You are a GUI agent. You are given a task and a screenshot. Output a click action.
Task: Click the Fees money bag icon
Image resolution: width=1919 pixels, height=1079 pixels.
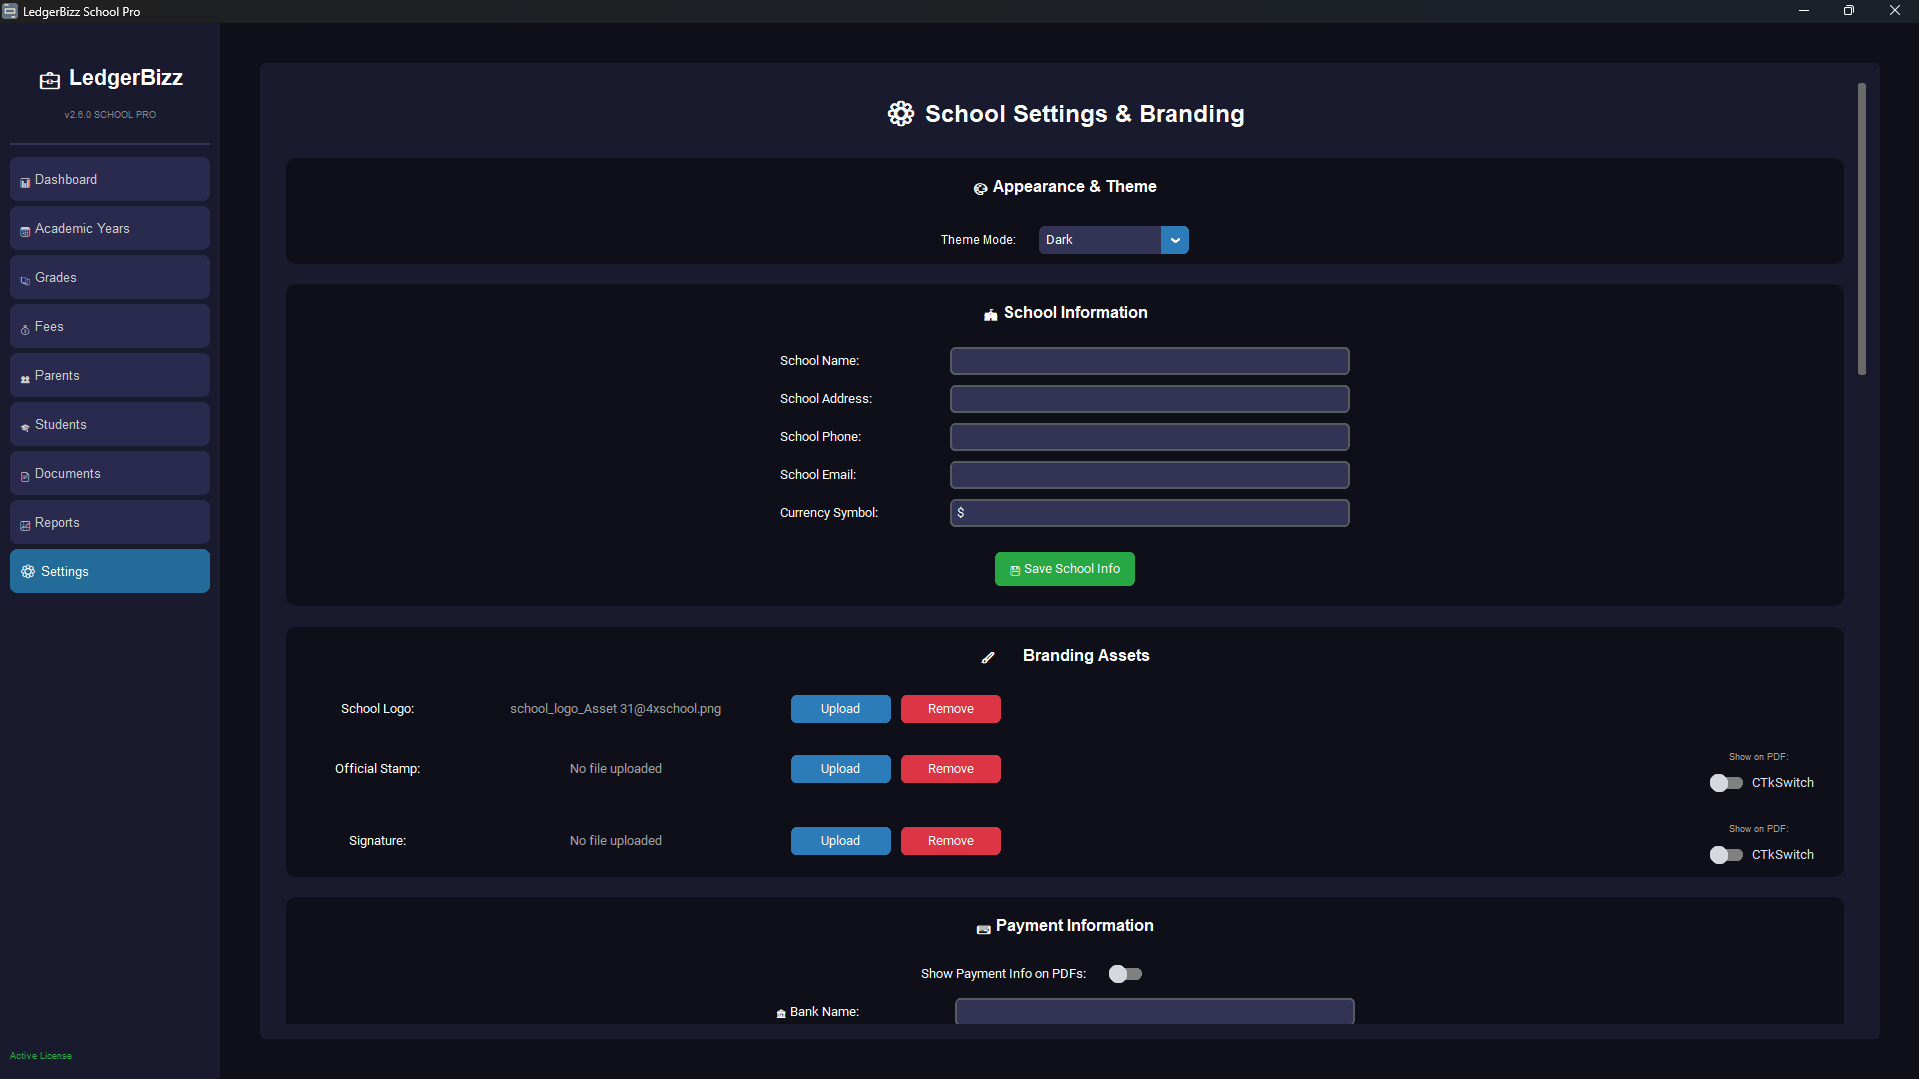point(25,329)
